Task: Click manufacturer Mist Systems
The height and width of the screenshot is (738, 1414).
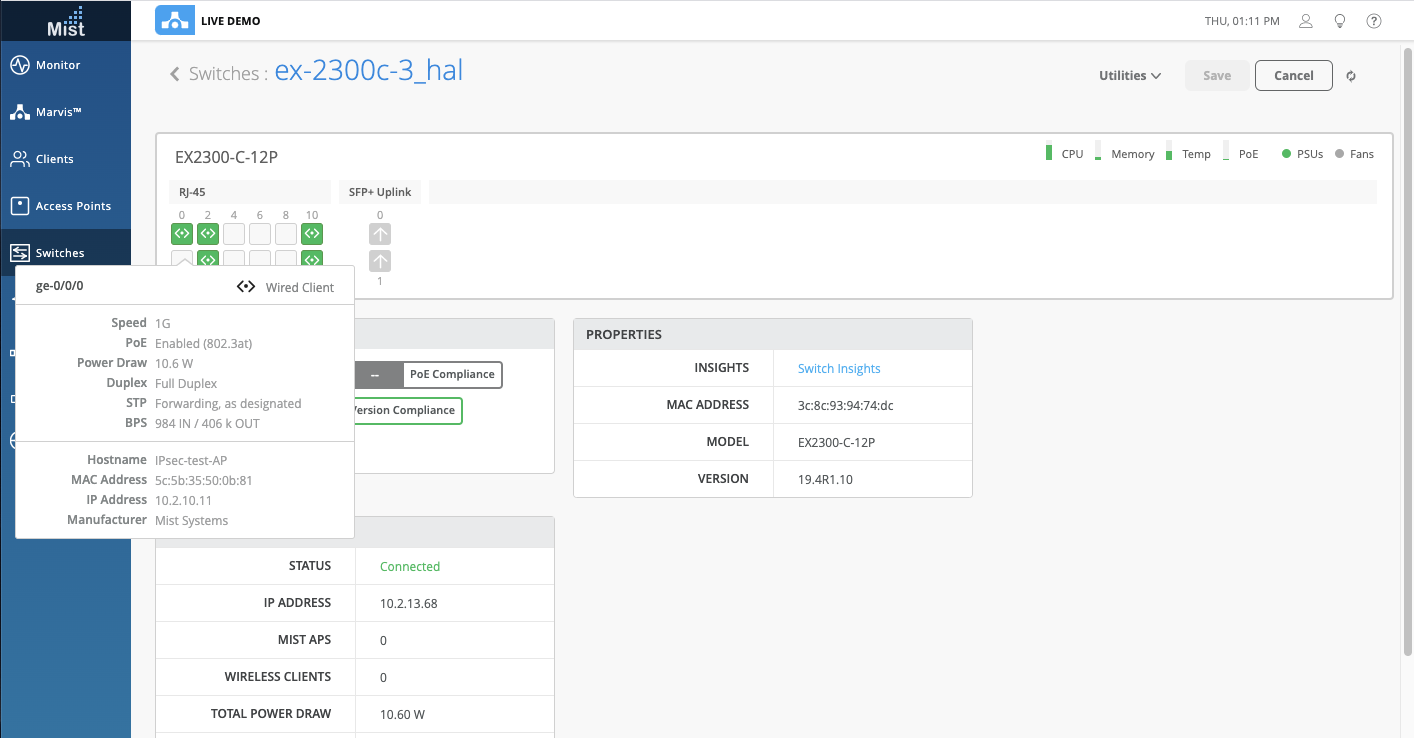Action: (192, 520)
